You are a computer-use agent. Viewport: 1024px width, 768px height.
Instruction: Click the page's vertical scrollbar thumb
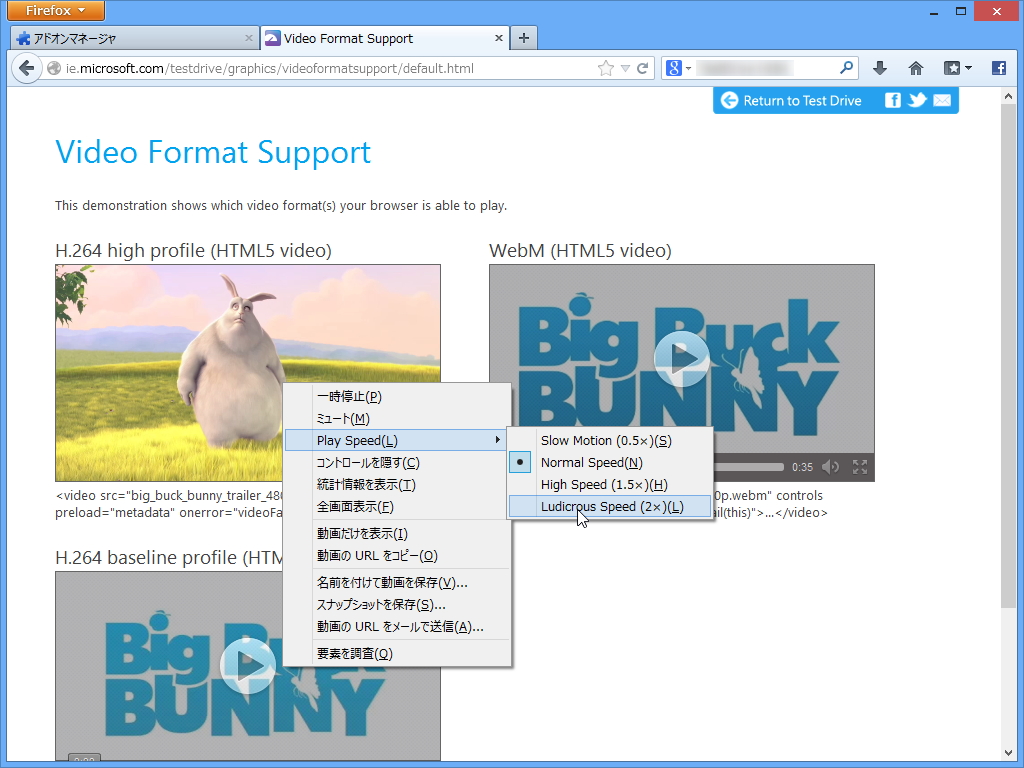(x=1008, y=356)
